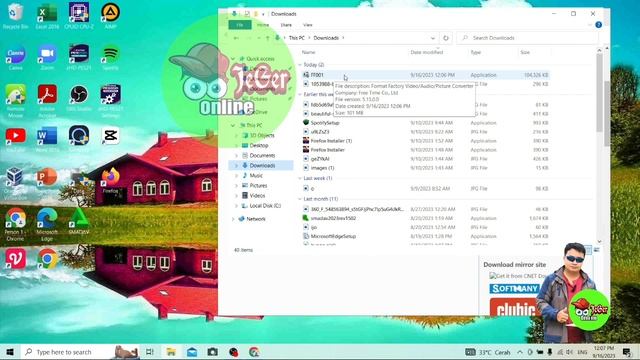
Task: Click the Remote Mouse desktop icon
Action: [x=15, y=101]
